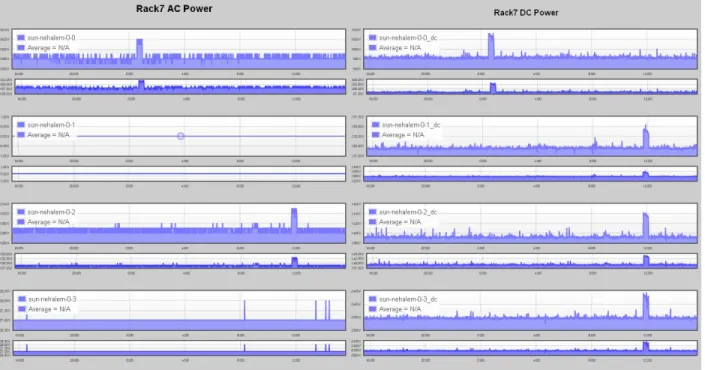The image size is (705, 370).
Task: Click the sun-nehalem-0-3 legend color swatch
Action: [x=22, y=299]
